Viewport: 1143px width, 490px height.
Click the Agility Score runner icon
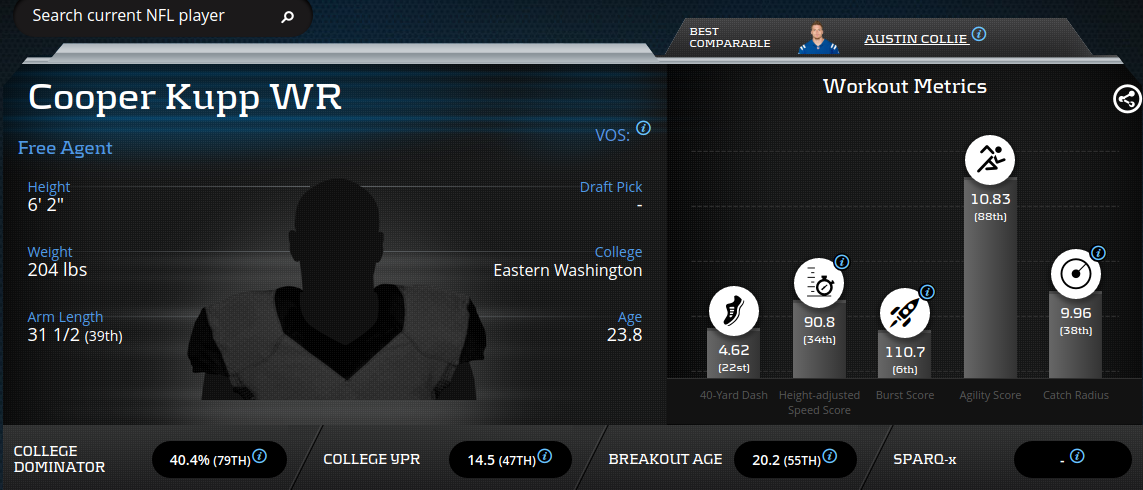tap(990, 159)
